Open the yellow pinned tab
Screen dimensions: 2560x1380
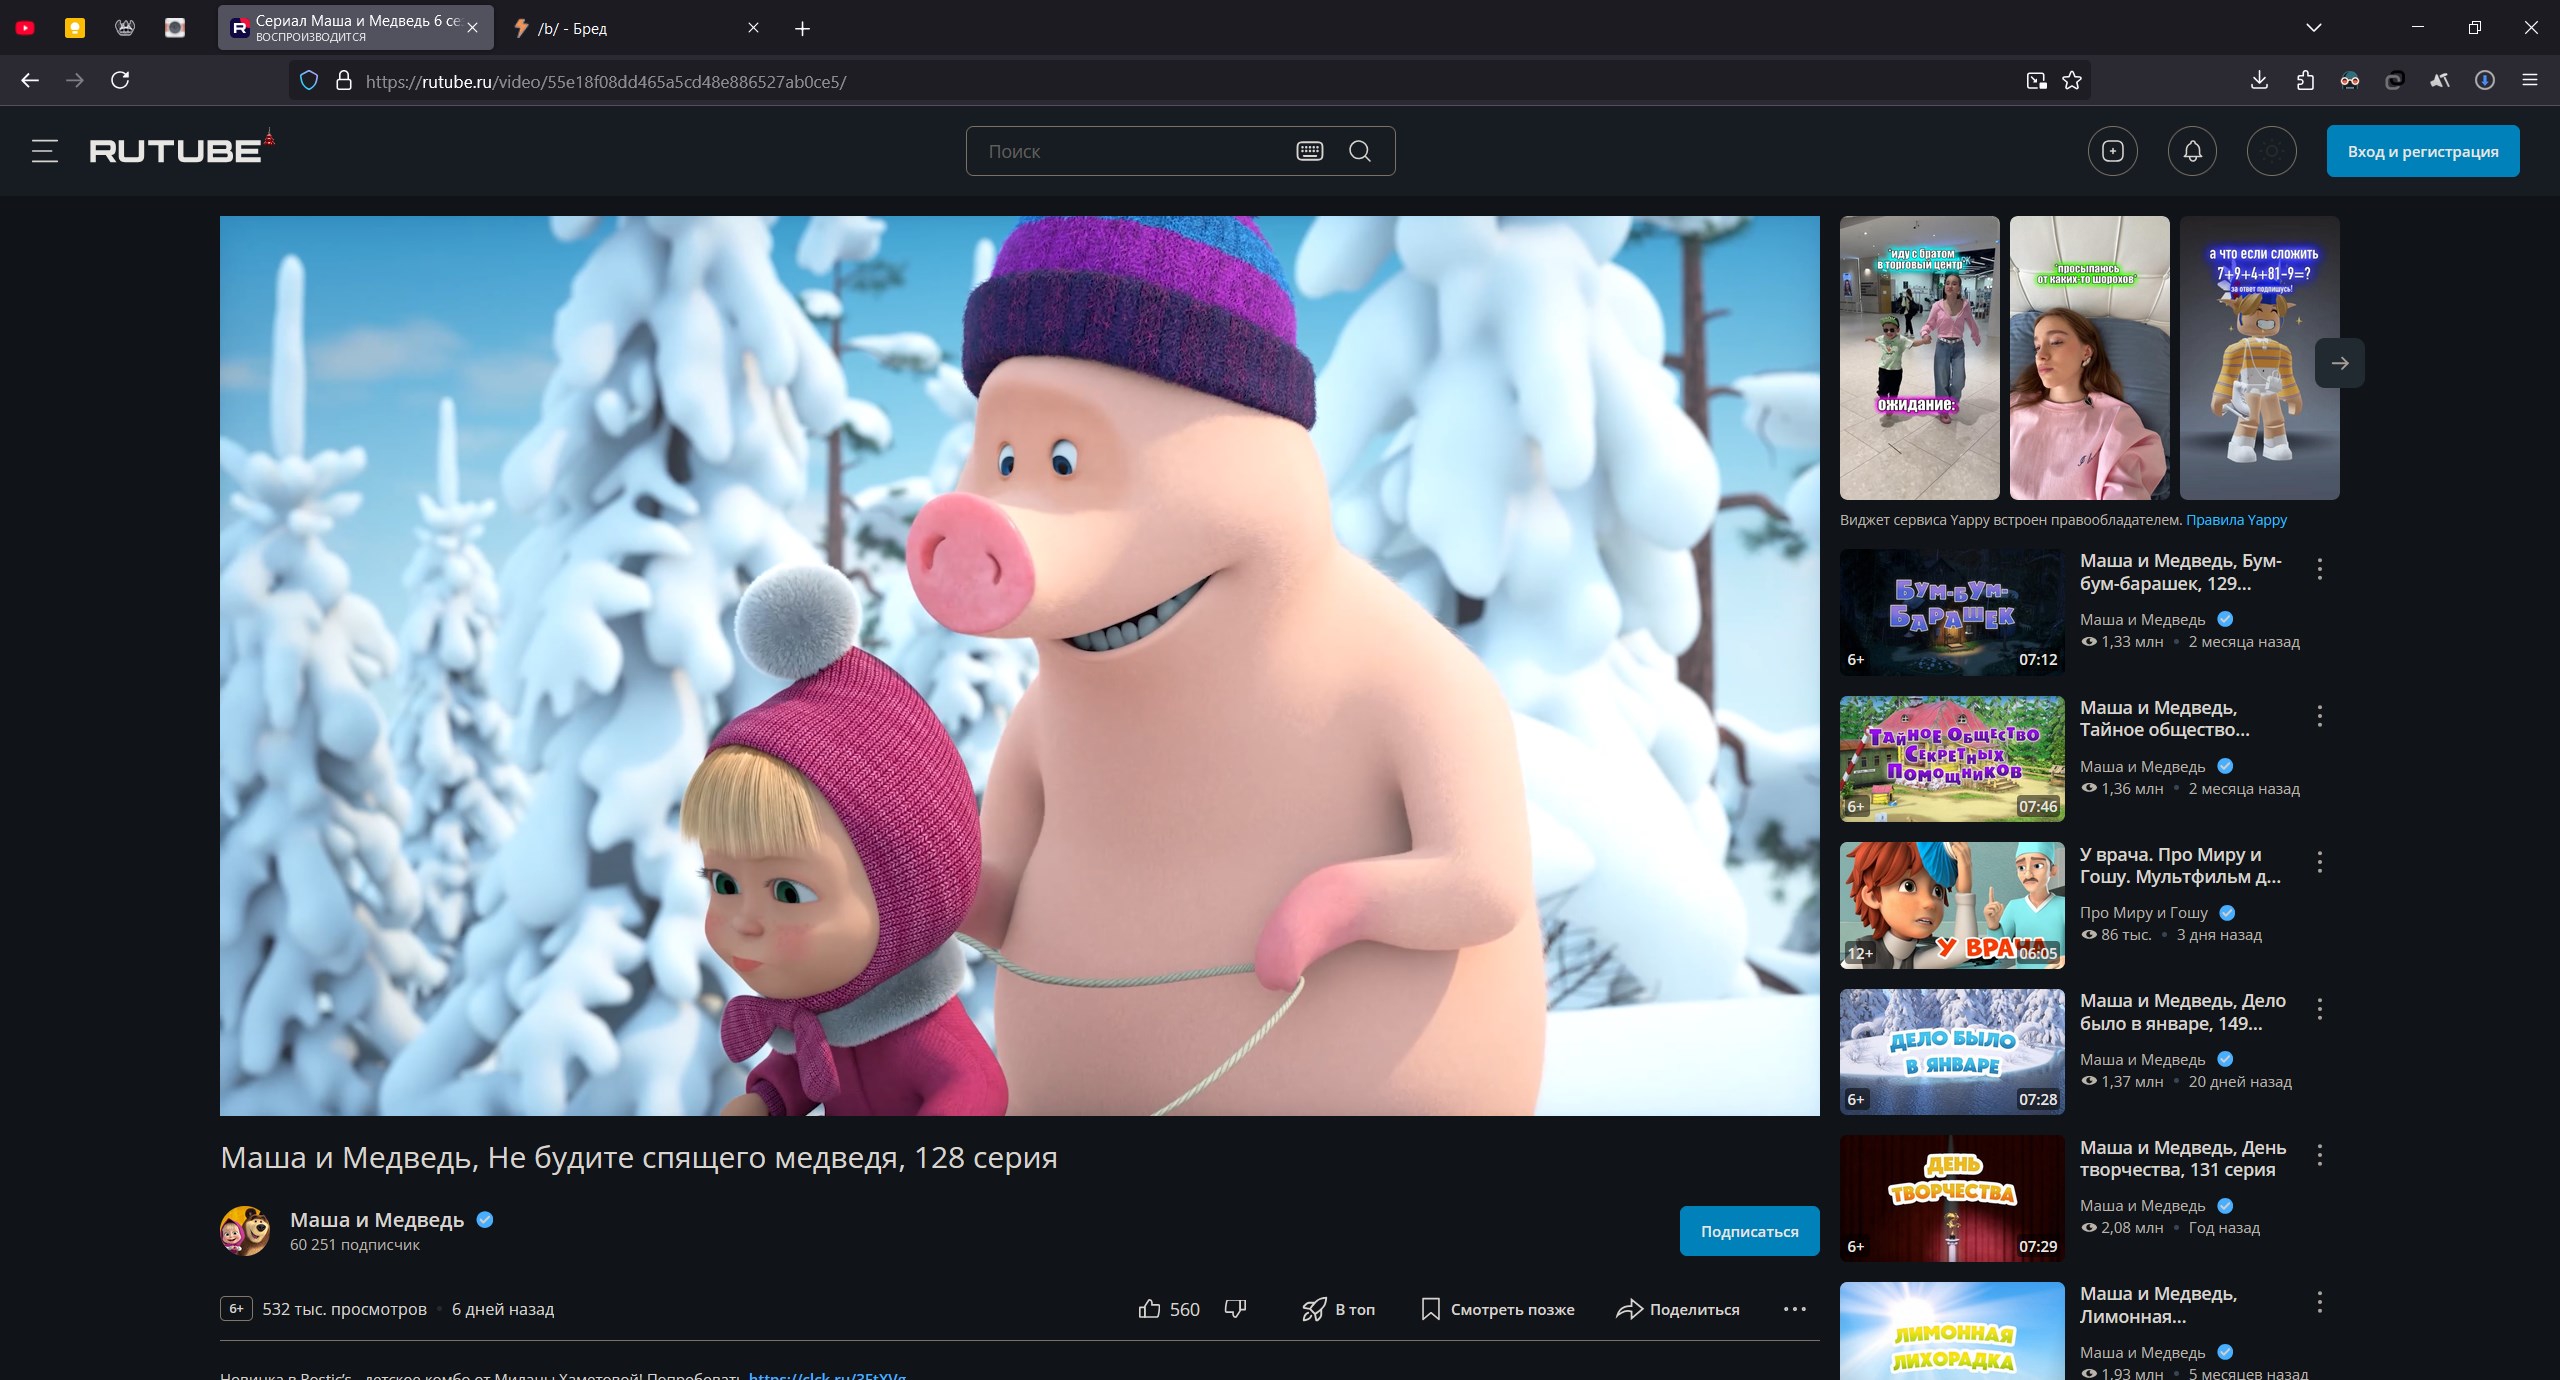(x=75, y=28)
